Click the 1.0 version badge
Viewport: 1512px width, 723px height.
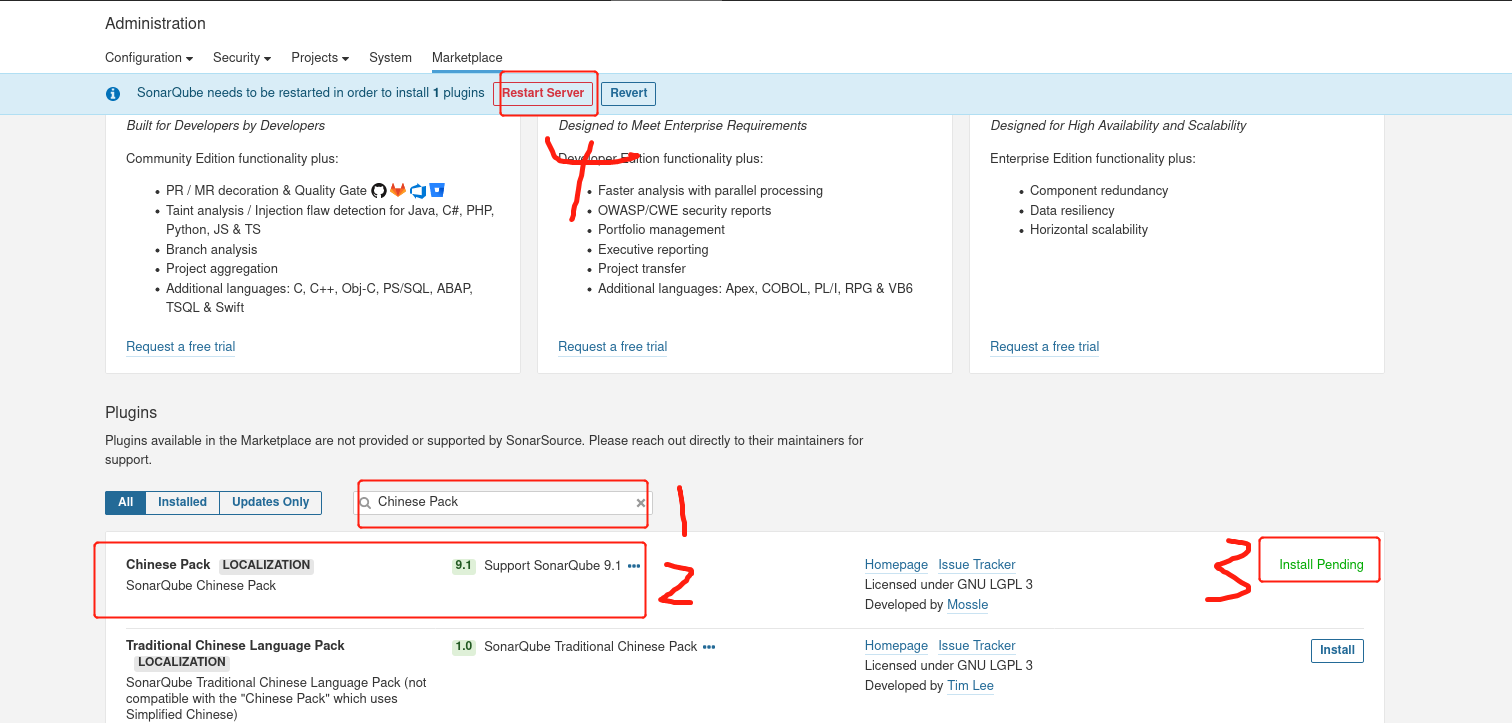click(x=463, y=647)
